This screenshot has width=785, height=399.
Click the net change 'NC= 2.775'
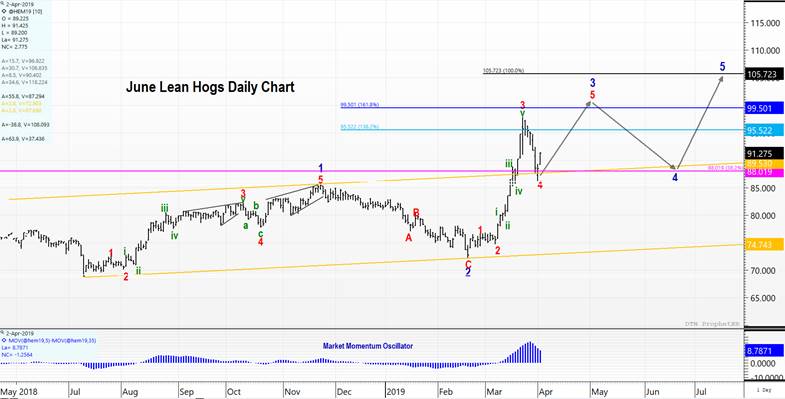[x=14, y=46]
